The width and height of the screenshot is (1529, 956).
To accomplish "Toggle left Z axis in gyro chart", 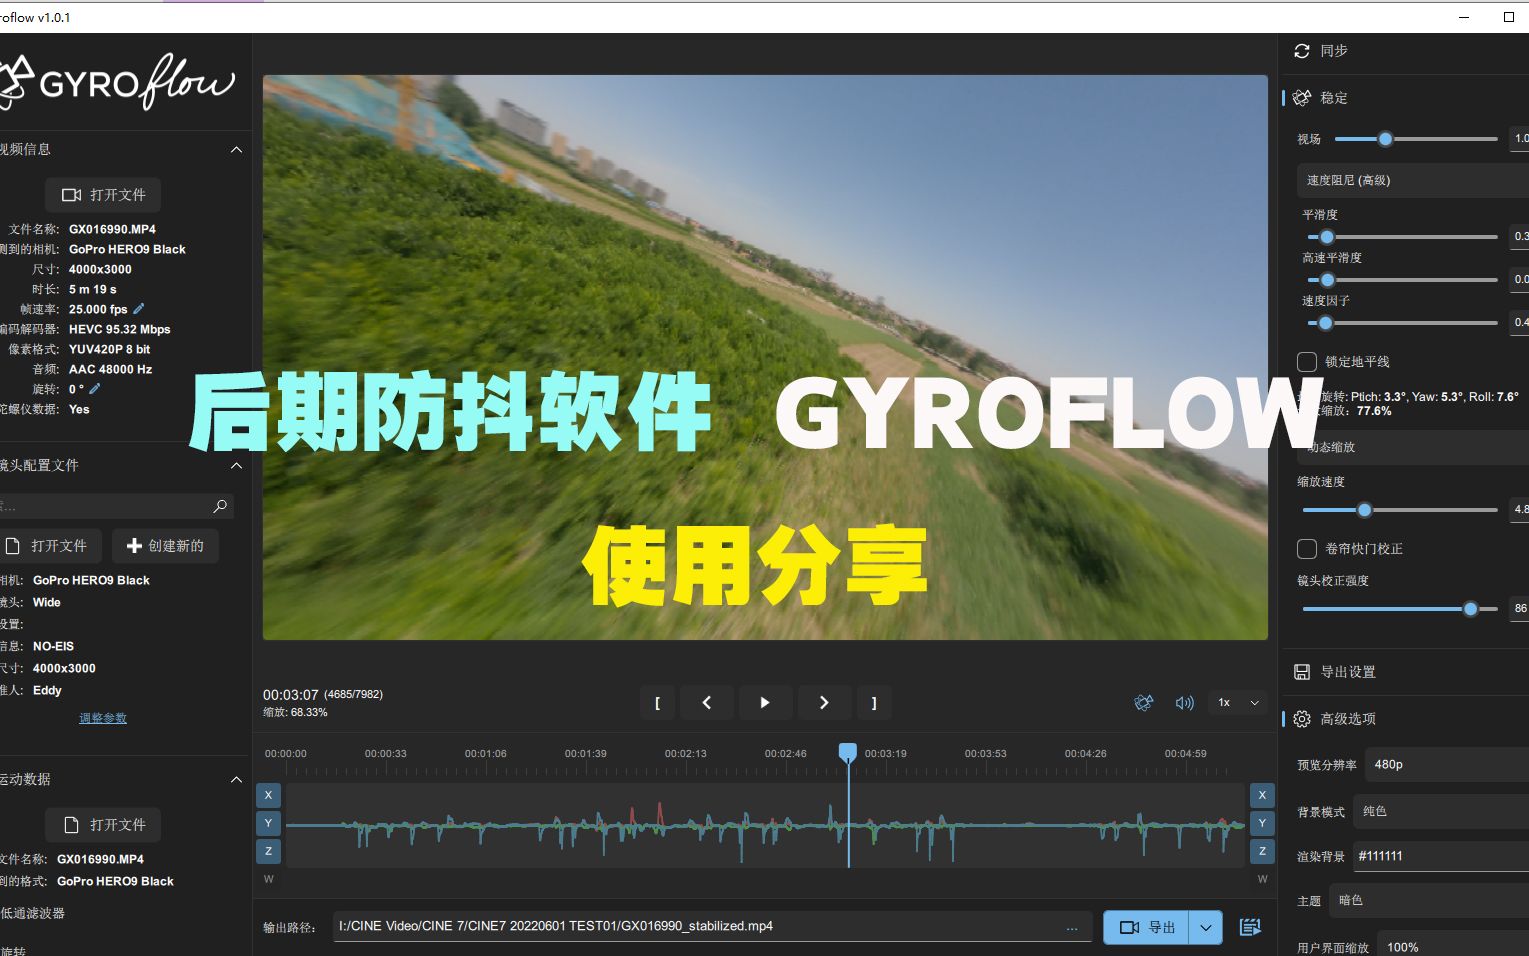I will click(268, 851).
